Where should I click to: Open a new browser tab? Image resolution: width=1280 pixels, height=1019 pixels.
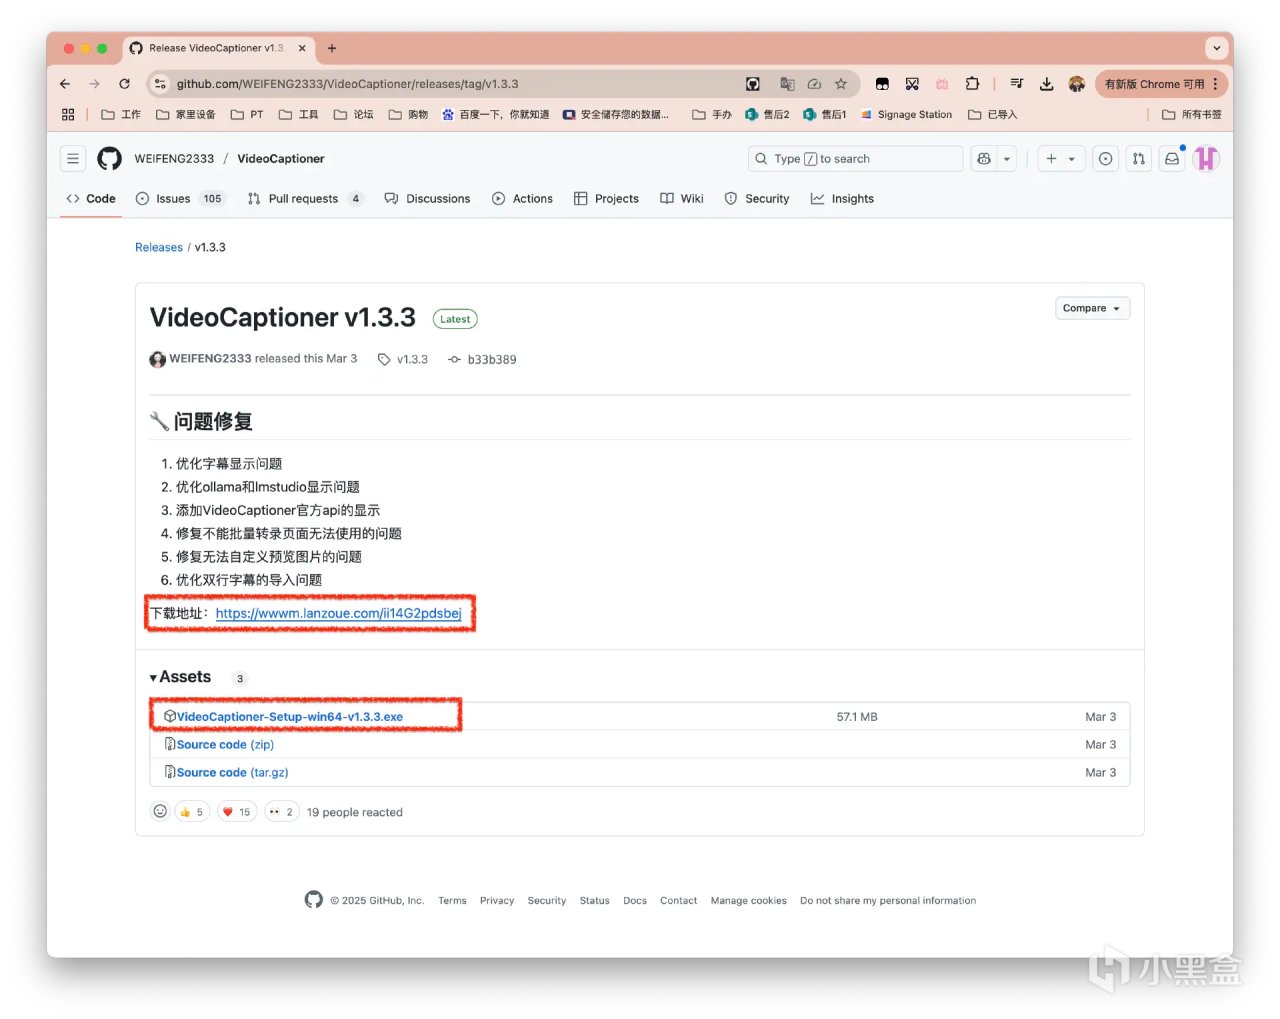pyautogui.click(x=332, y=48)
